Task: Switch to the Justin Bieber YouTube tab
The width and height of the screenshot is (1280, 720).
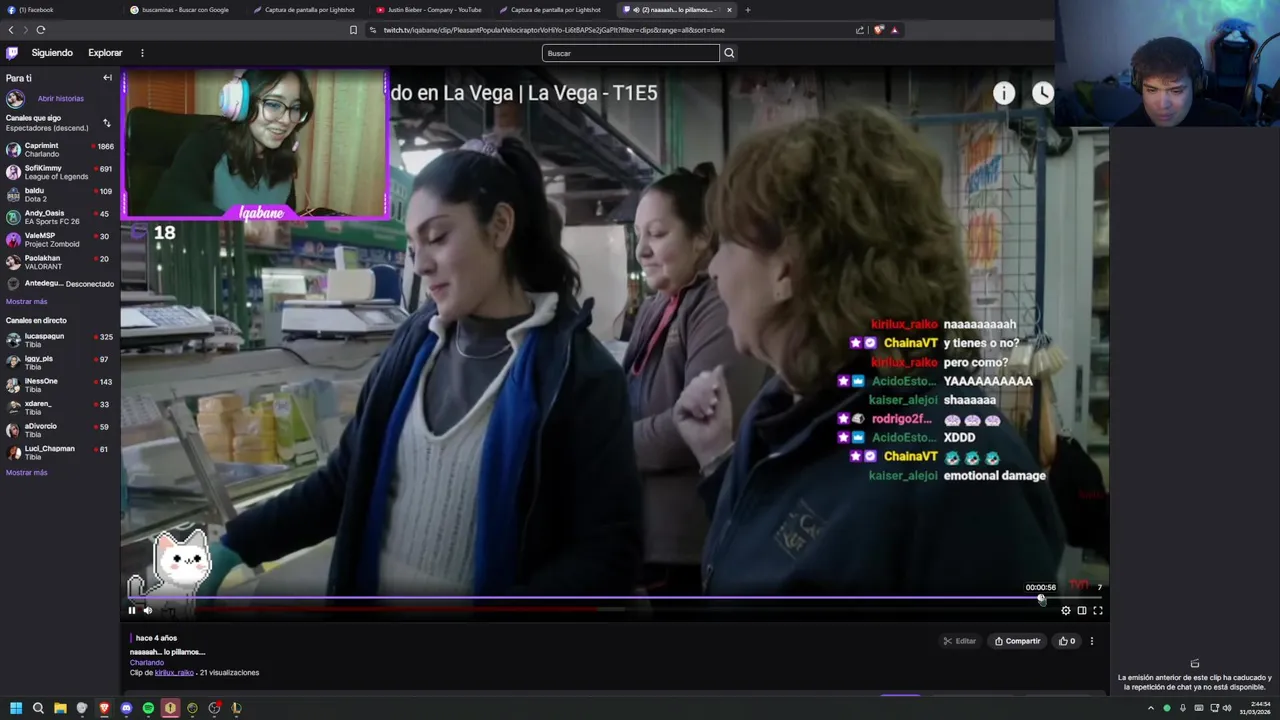Action: 432,10
